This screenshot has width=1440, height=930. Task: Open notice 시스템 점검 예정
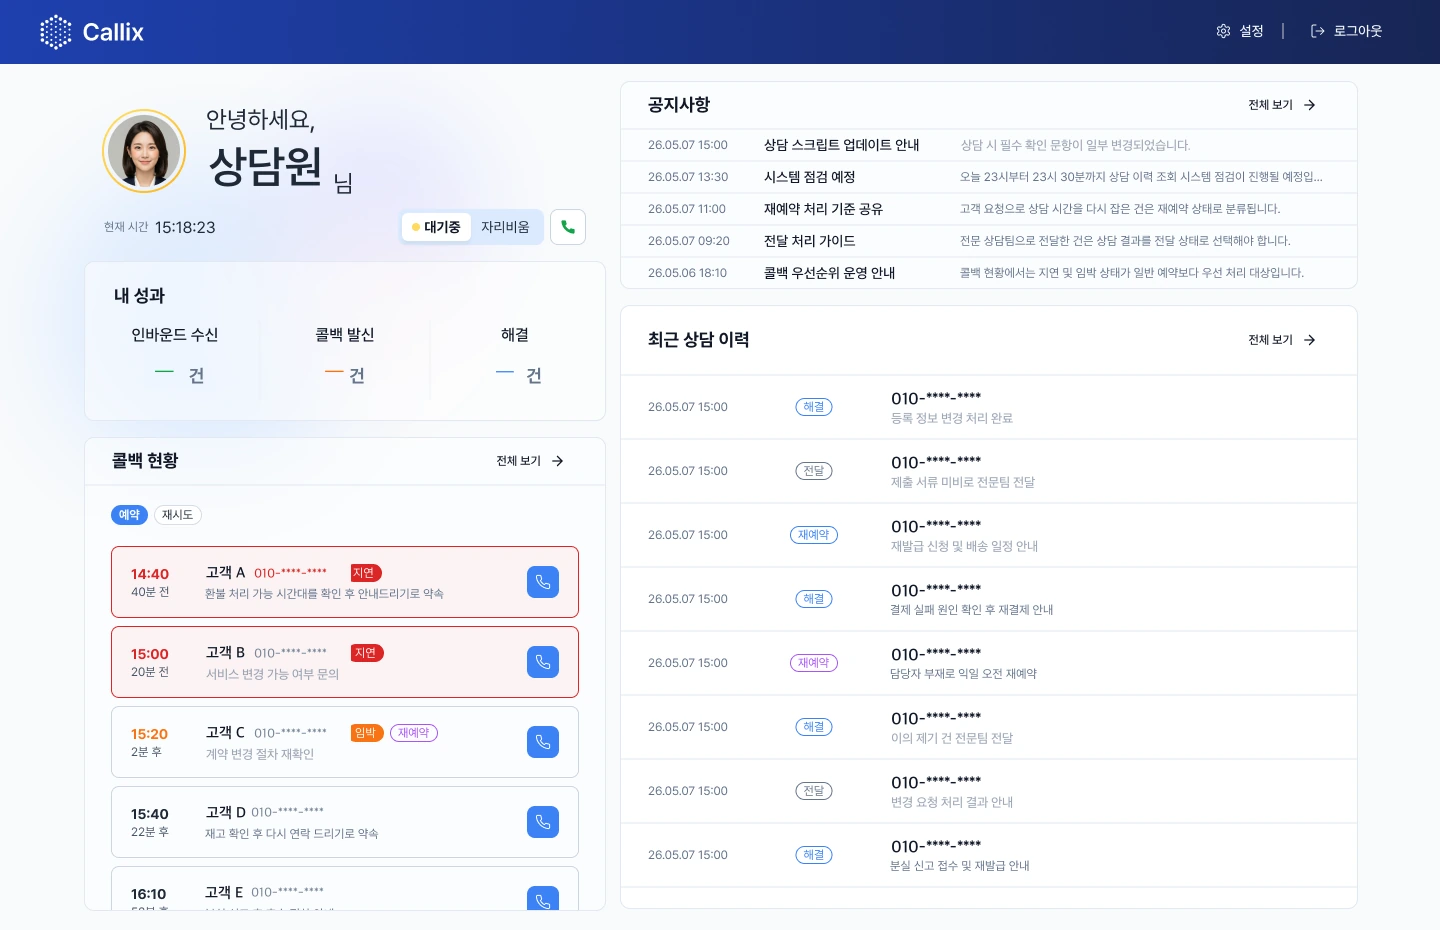[989, 177]
